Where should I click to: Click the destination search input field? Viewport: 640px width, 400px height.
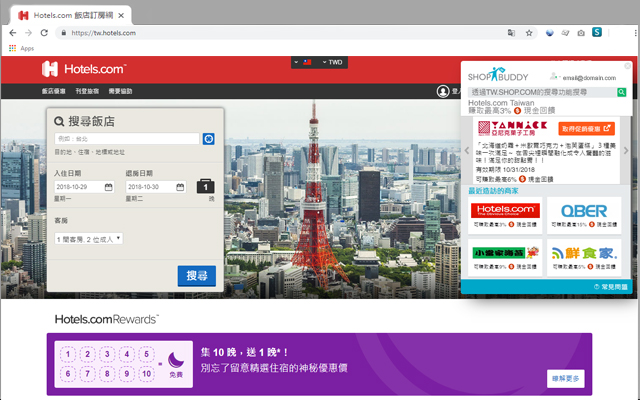[127, 139]
